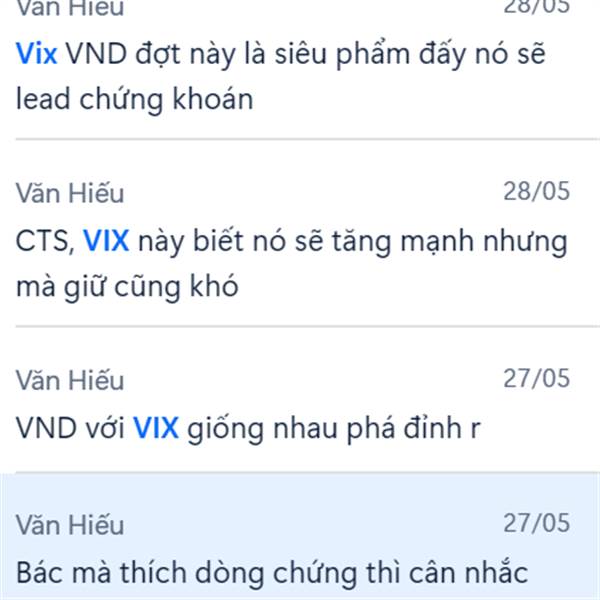Click the blue "VIX" link after "VND với"
This screenshot has height=600, width=600.
(156, 428)
